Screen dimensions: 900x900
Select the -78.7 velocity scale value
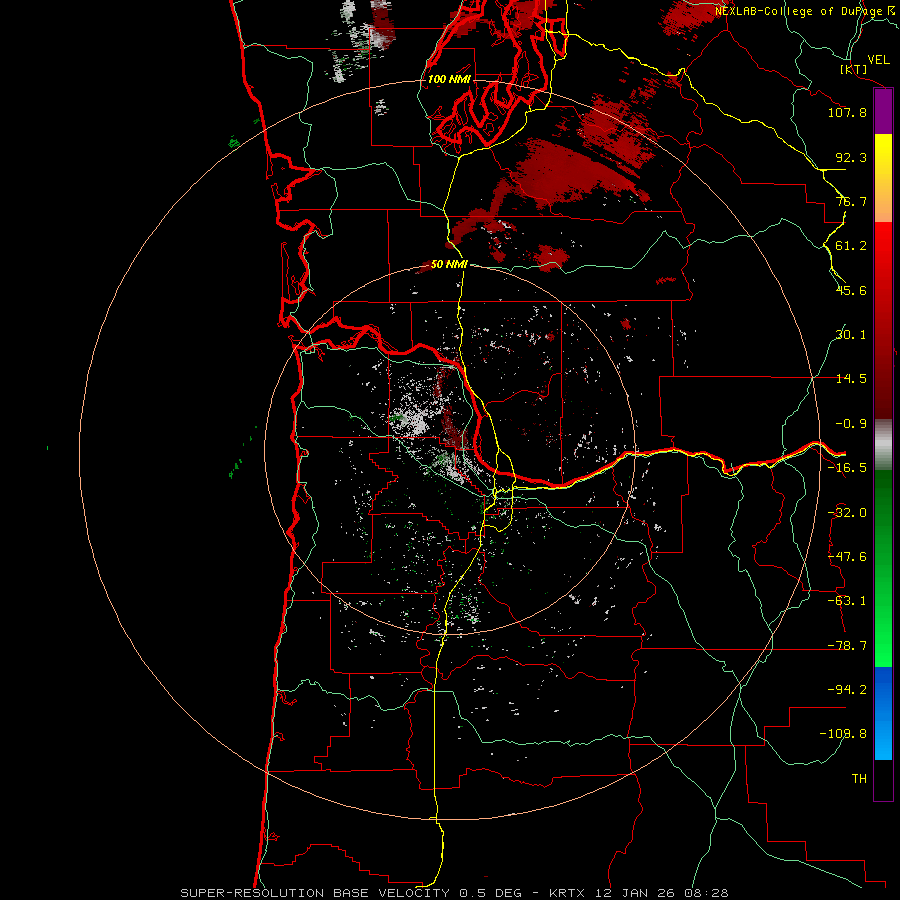tap(847, 646)
